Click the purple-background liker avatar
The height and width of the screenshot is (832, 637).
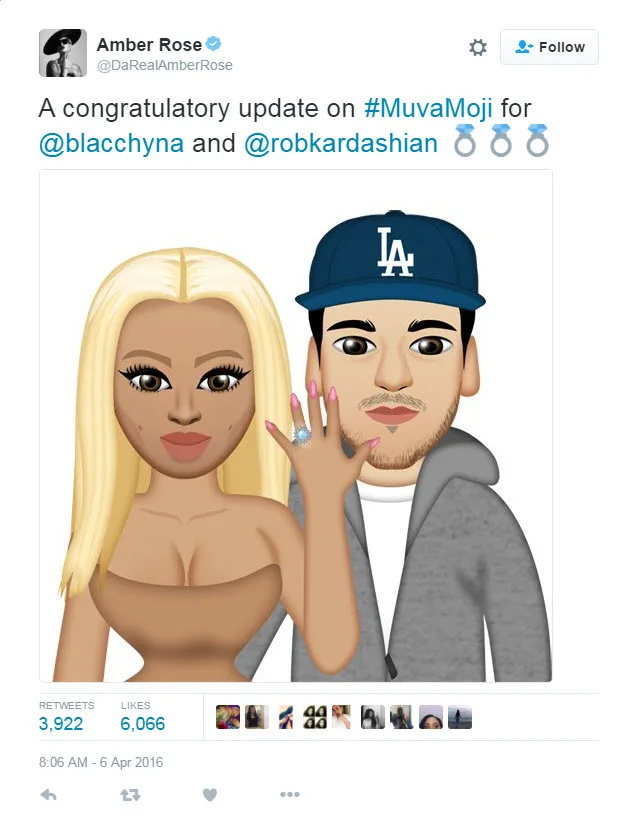click(431, 717)
